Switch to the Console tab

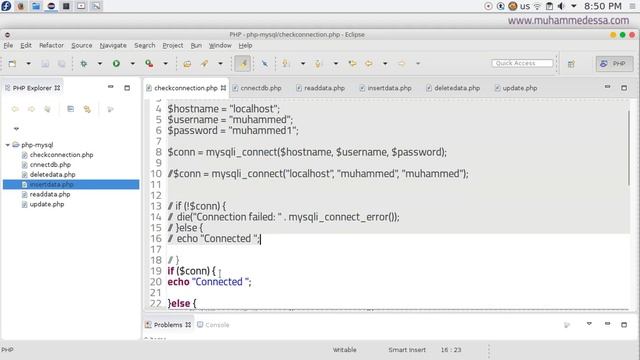[x=213, y=325]
